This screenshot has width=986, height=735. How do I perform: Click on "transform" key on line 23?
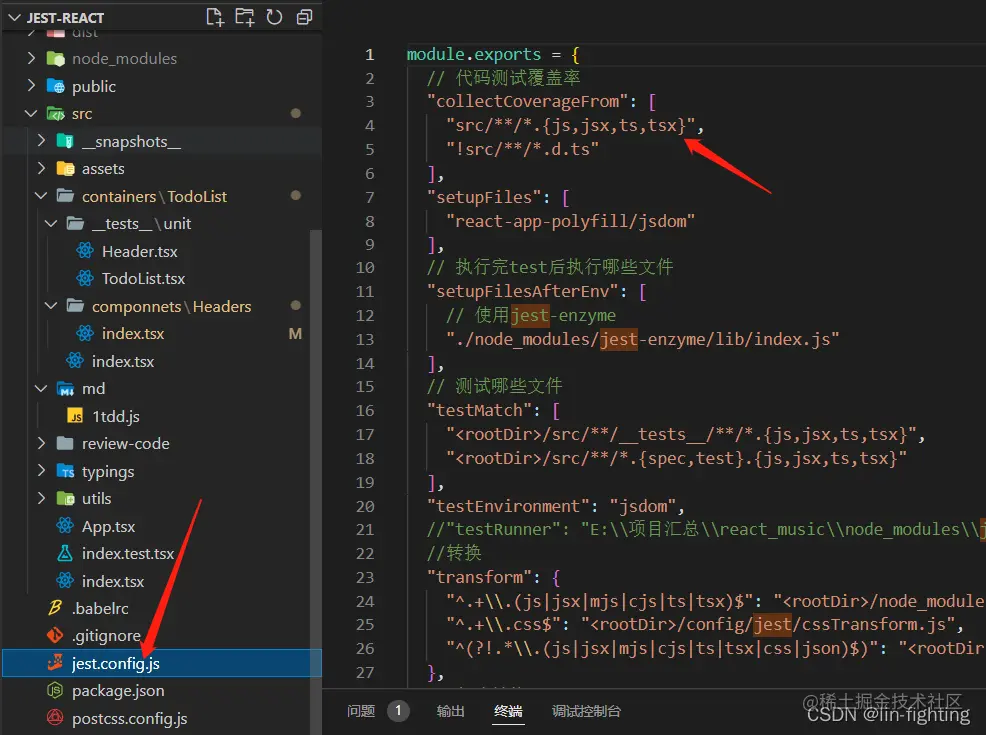point(479,577)
